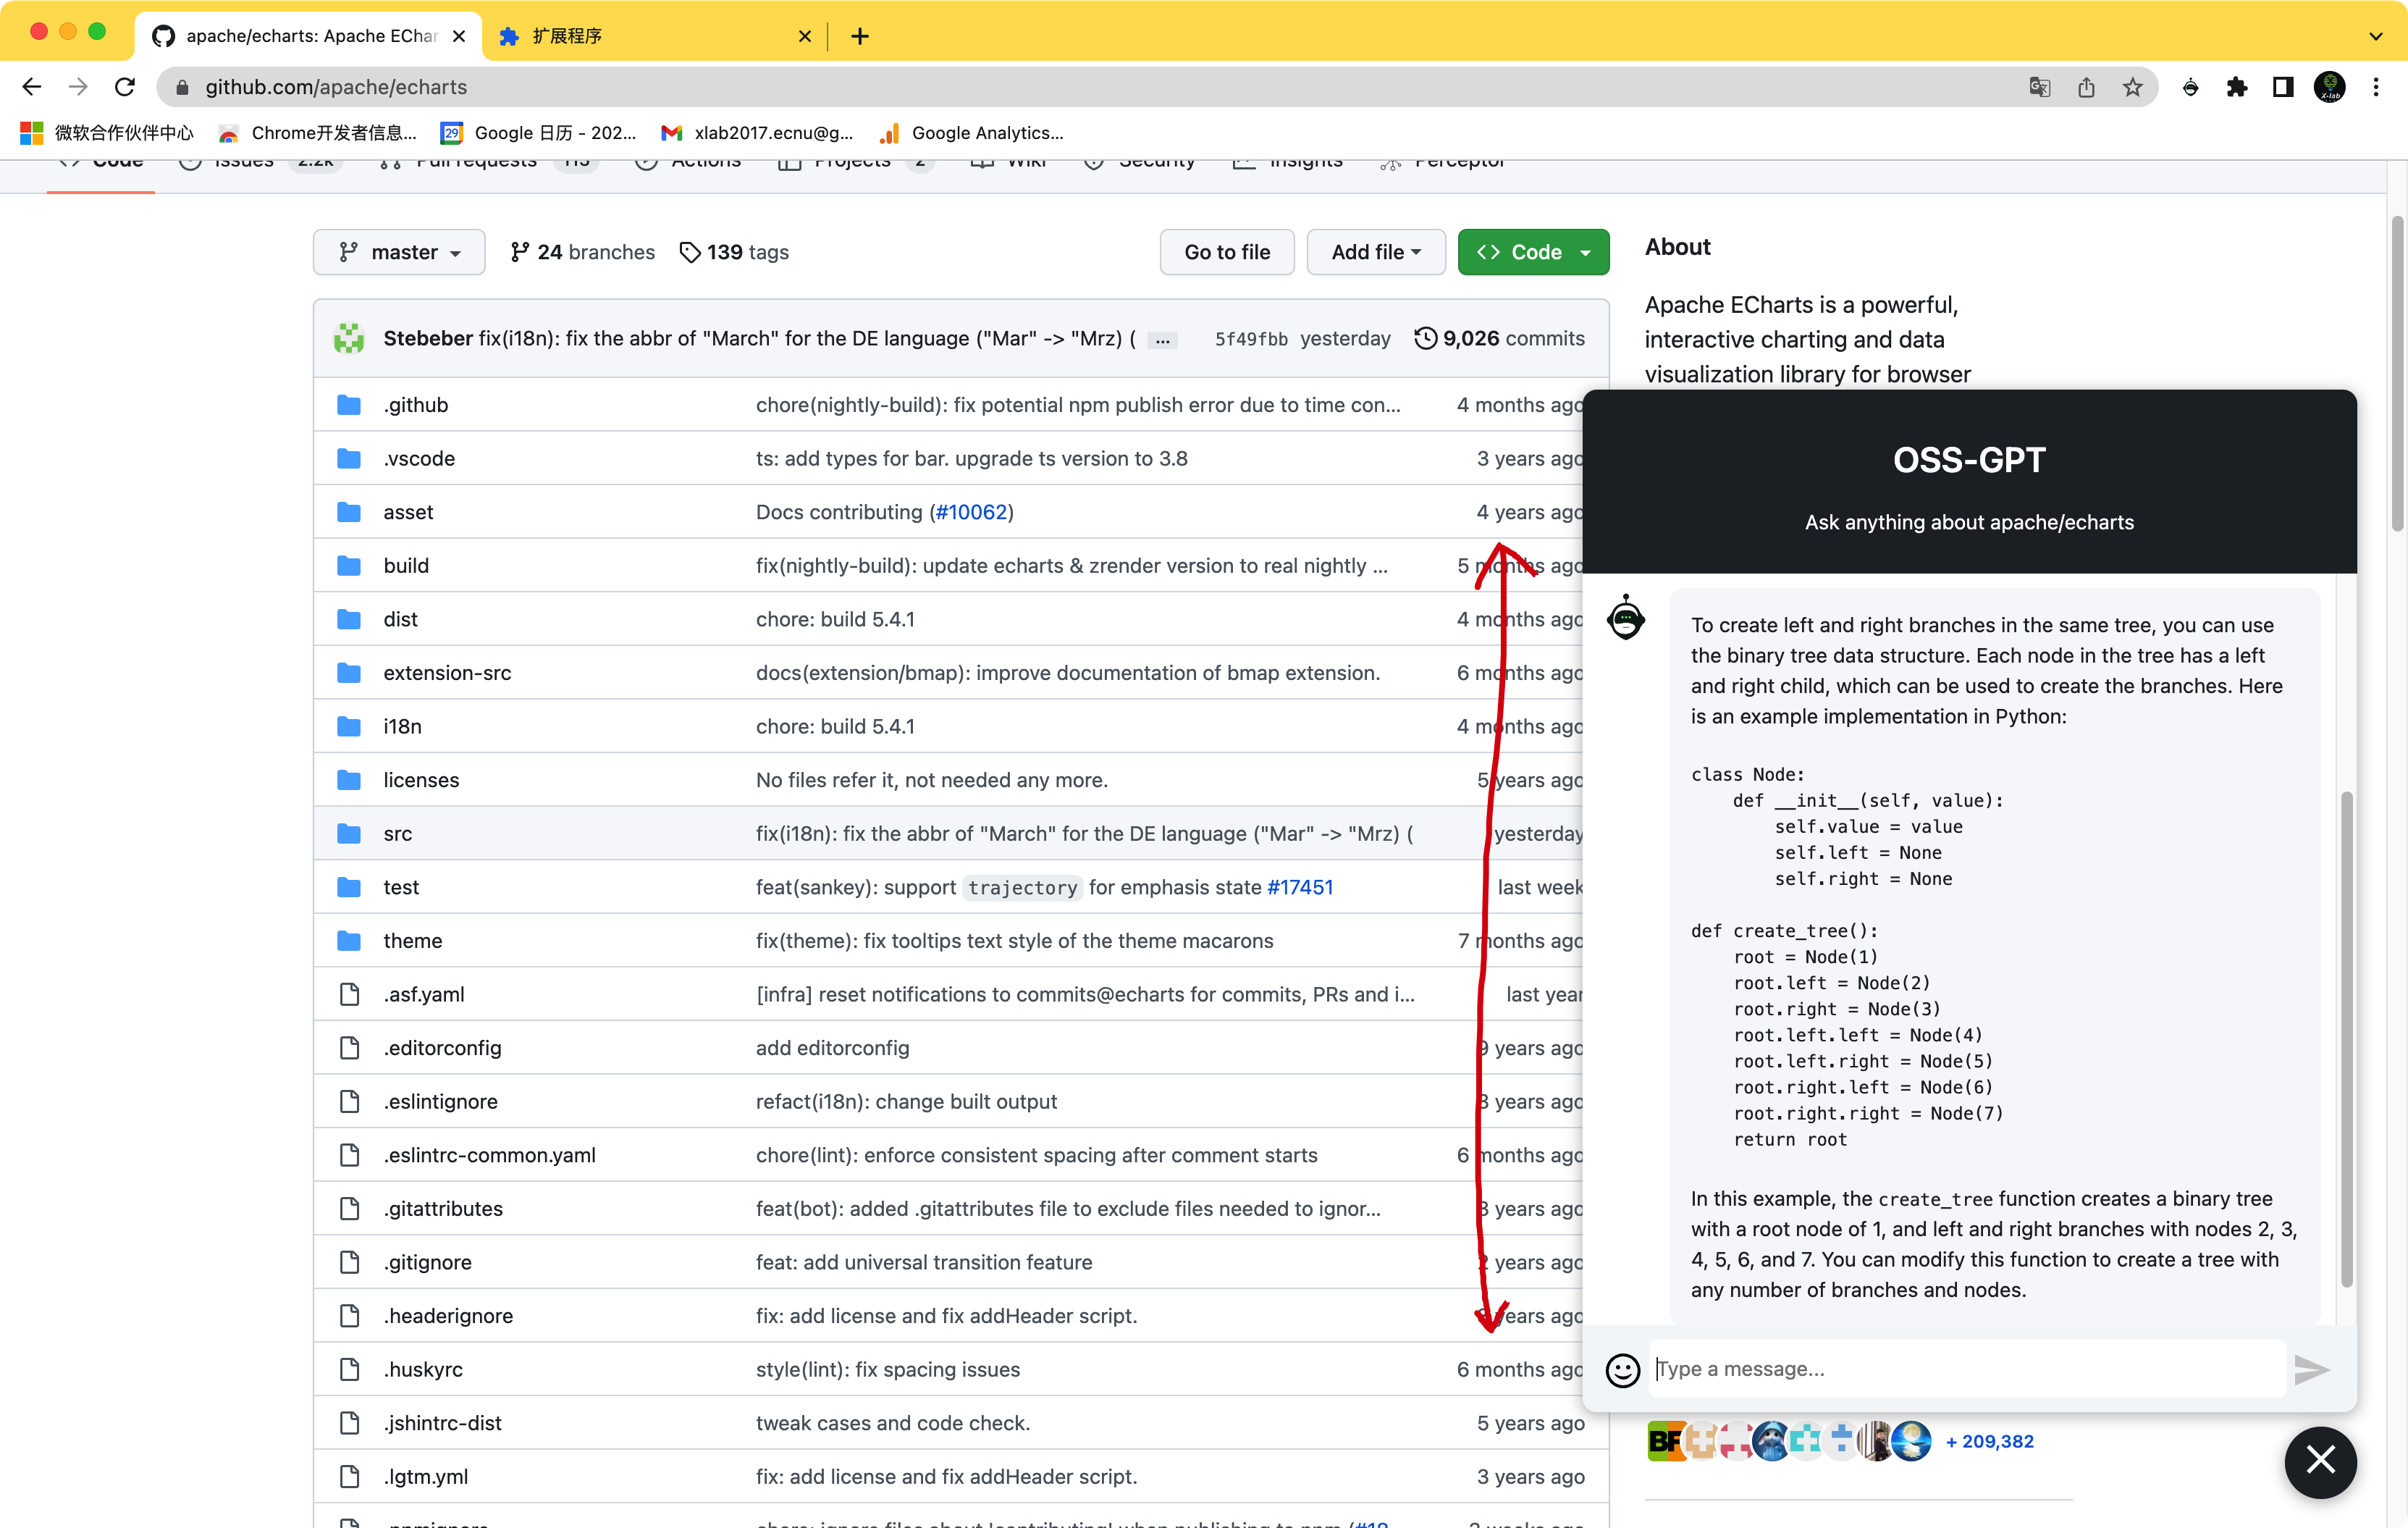Send the chat message with the arrow icon
This screenshot has width=2408, height=1528.
point(2311,1370)
